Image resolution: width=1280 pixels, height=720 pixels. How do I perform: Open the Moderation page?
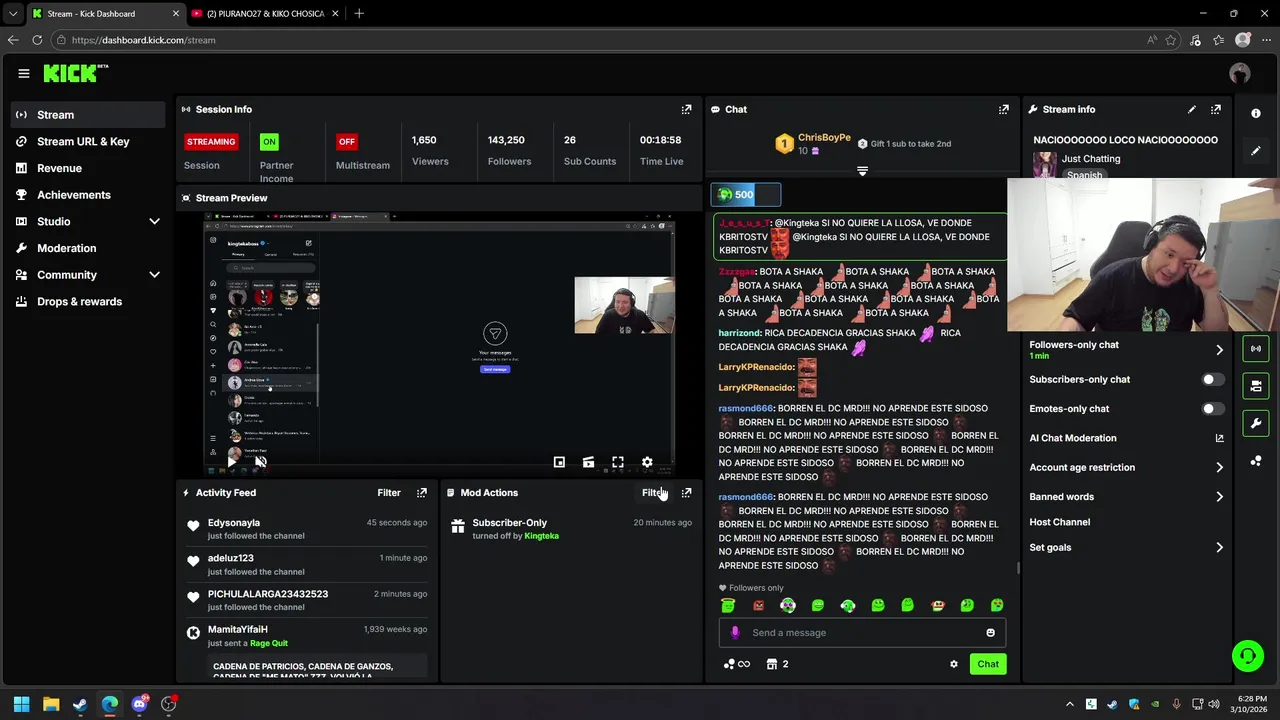(x=88, y=248)
